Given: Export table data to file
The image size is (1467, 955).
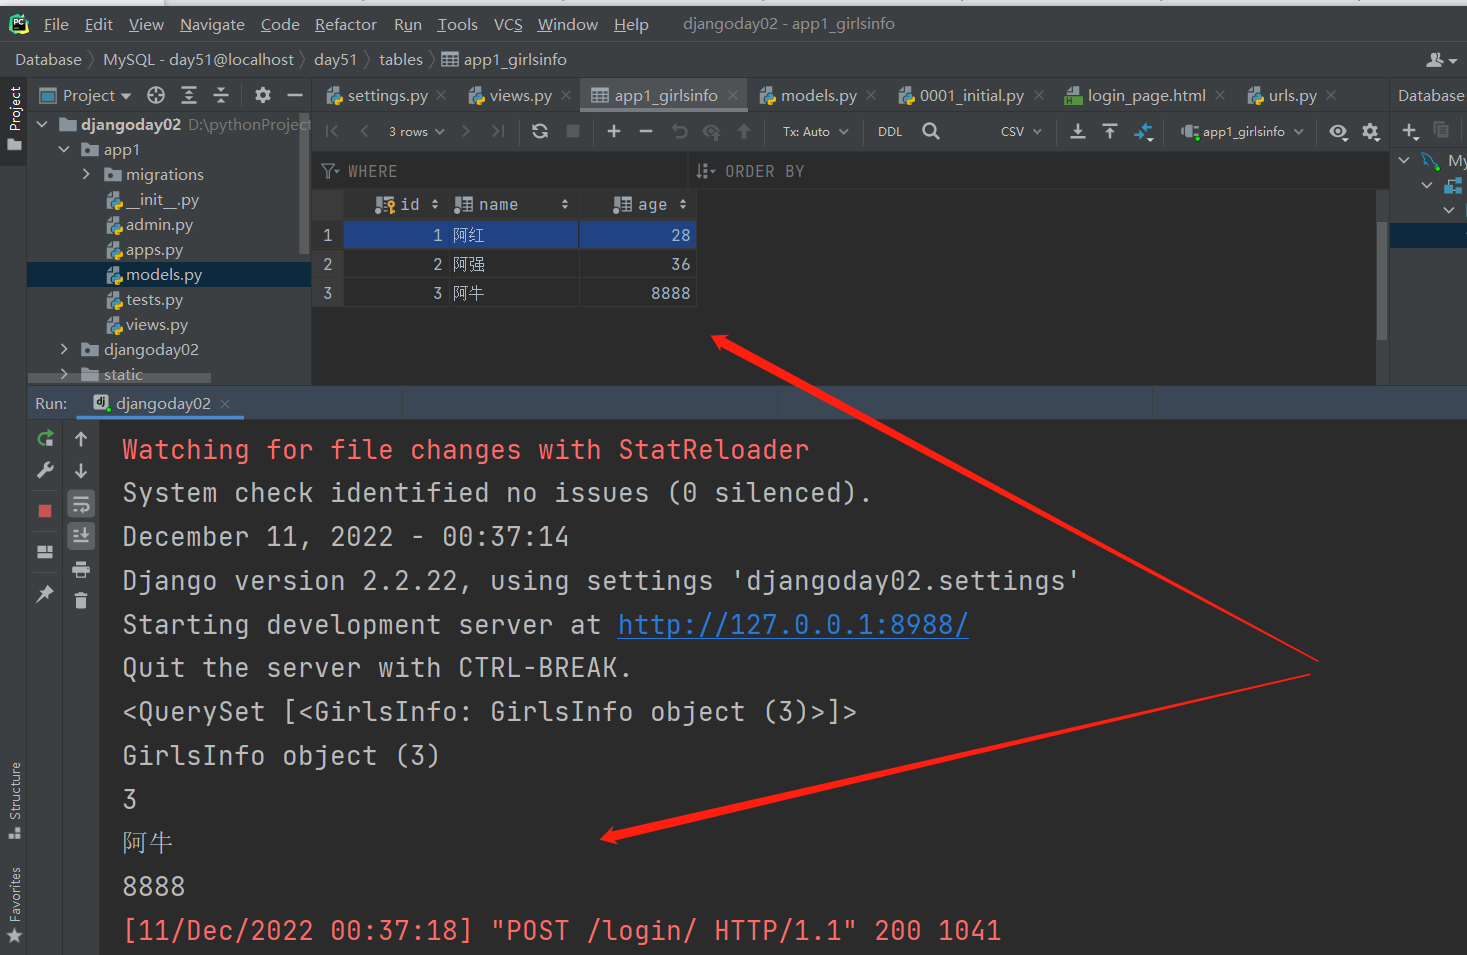Looking at the screenshot, I should [1078, 131].
